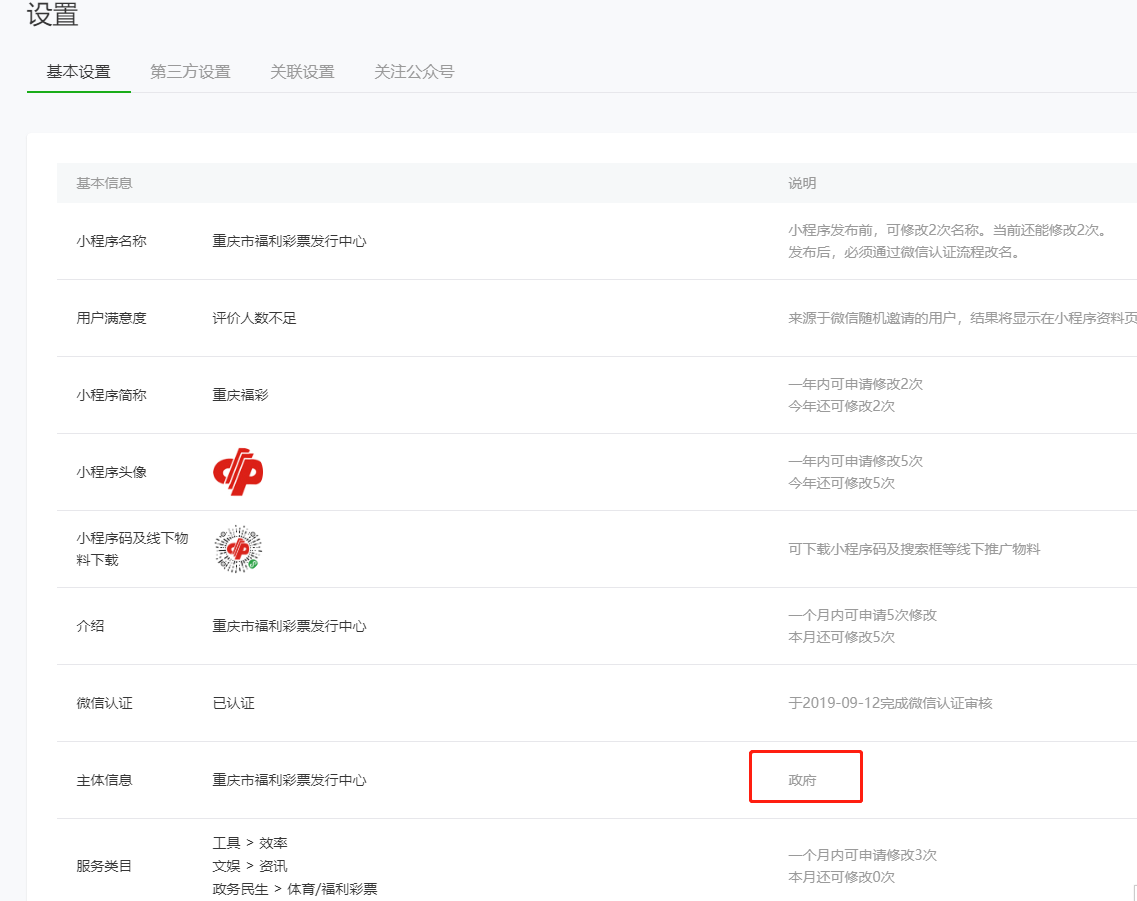Click the 已认证 status text
The image size is (1137, 901).
tap(233, 703)
